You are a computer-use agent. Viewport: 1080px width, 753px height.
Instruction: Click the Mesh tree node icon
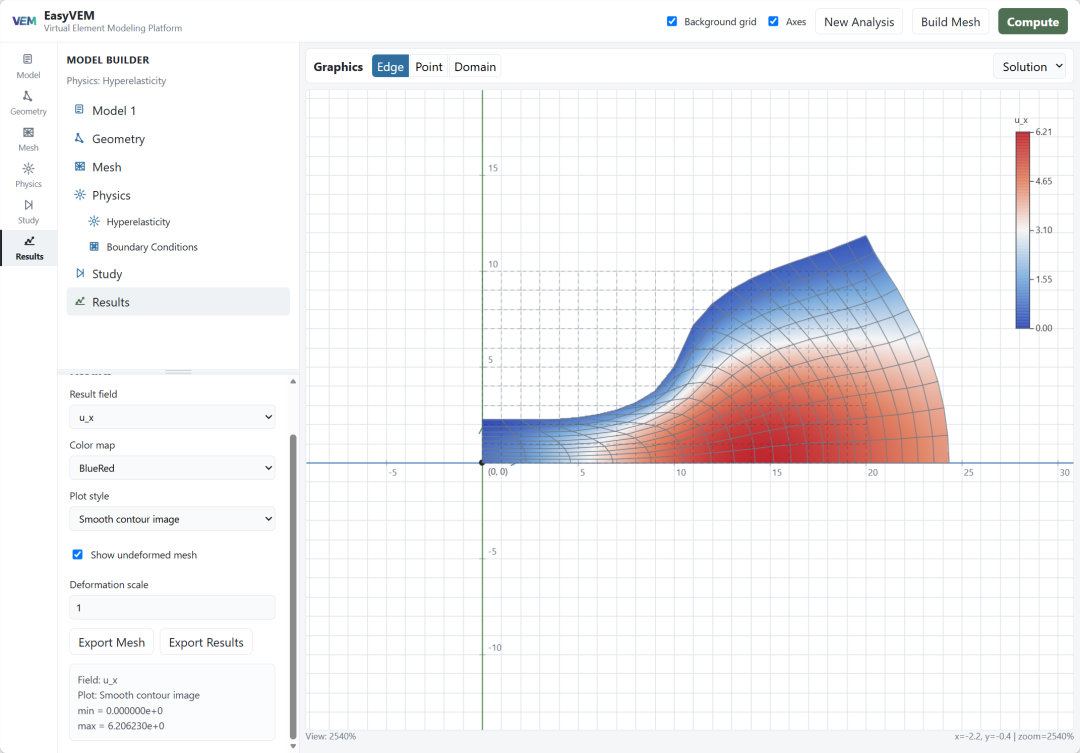(x=80, y=167)
